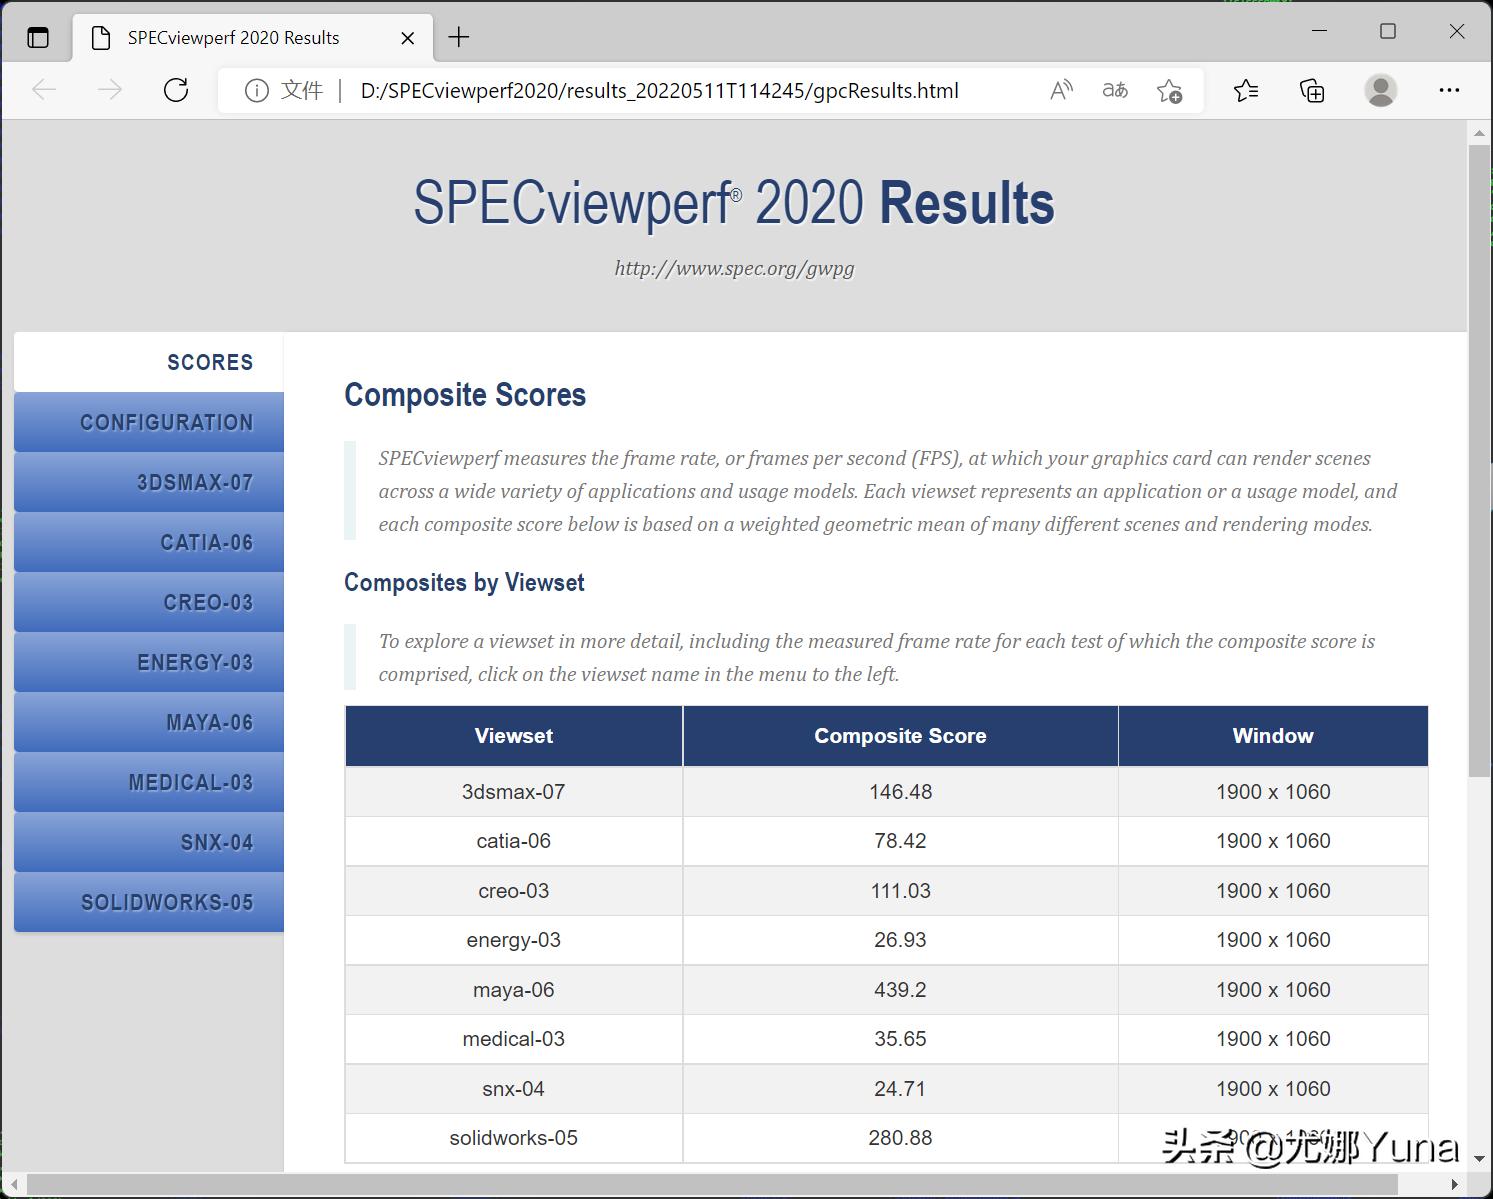The image size is (1493, 1199).
Task: Open the Settings and more menu
Action: pos(1449,91)
